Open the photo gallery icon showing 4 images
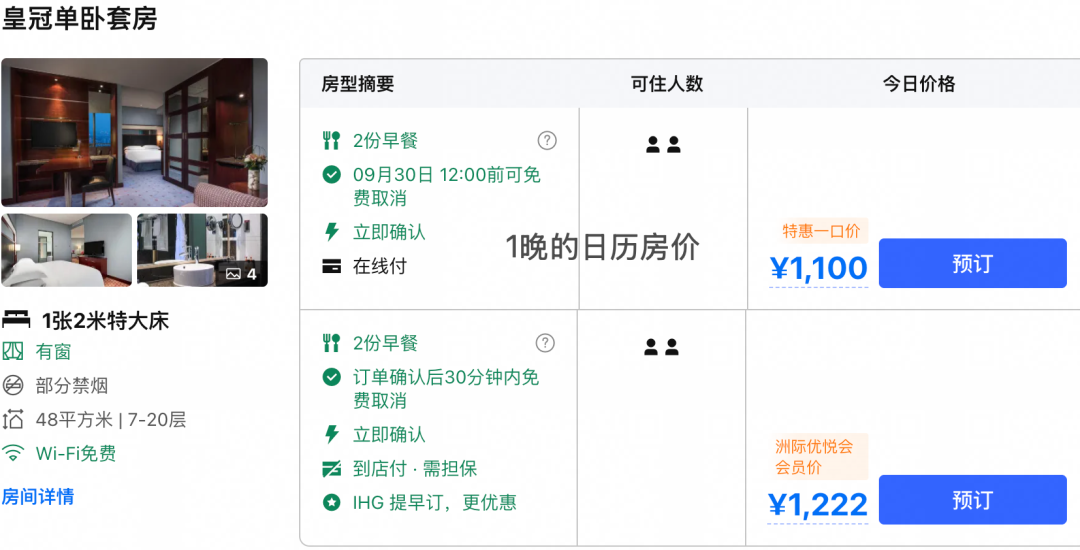This screenshot has width=1080, height=550. (x=241, y=274)
